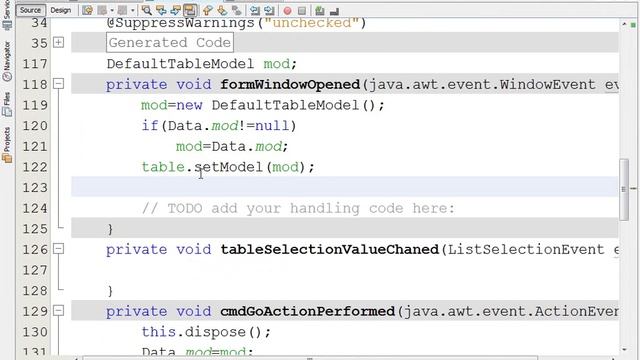Click the Comment toolbar icon
Image resolution: width=640 pixels, height=360 pixels.
[320, 10]
